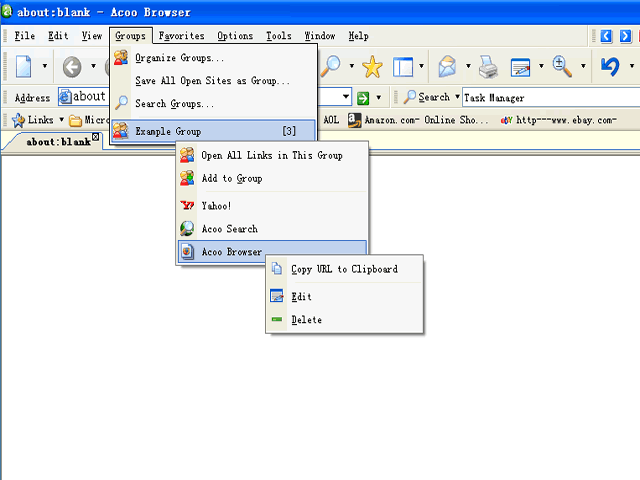Close the about:blank tab

[96, 137]
